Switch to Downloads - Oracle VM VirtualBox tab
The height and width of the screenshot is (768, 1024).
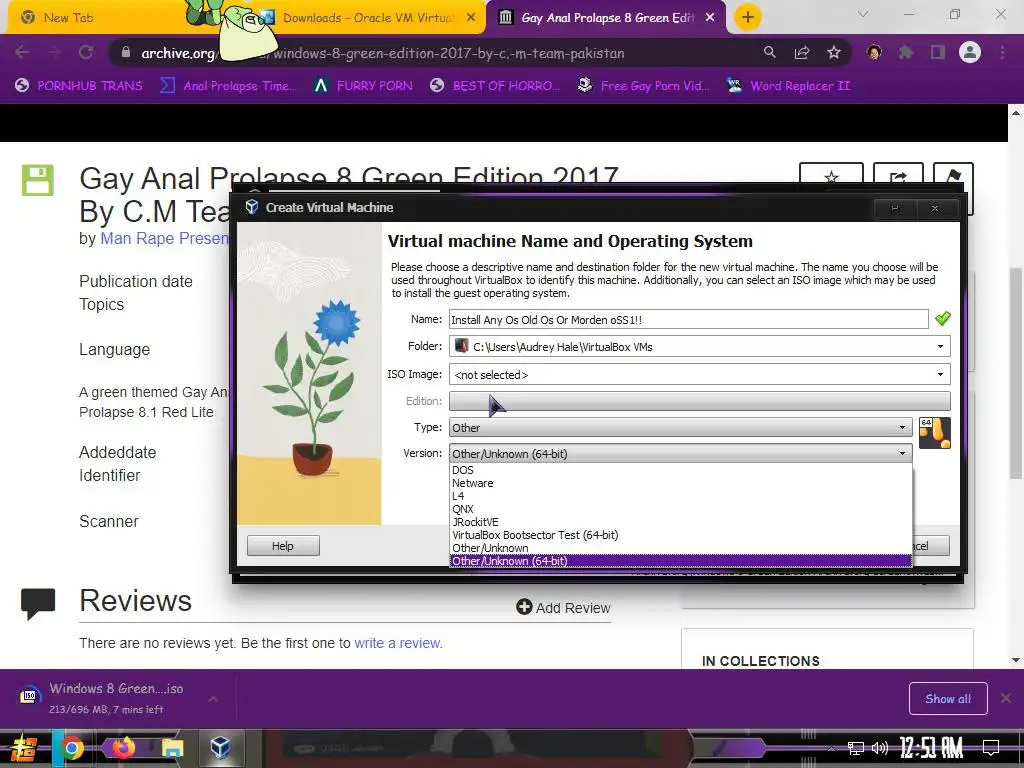click(368, 18)
